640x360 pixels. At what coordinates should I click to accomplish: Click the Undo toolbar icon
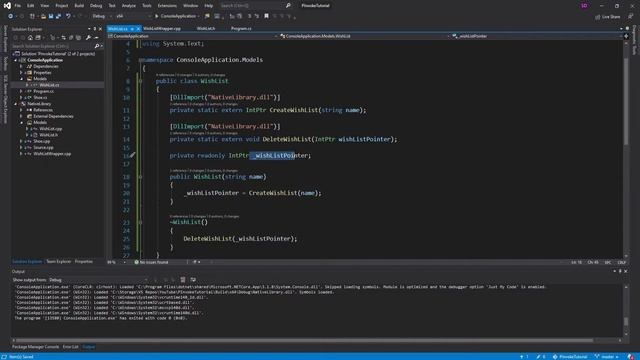pyautogui.click(x=68, y=16)
